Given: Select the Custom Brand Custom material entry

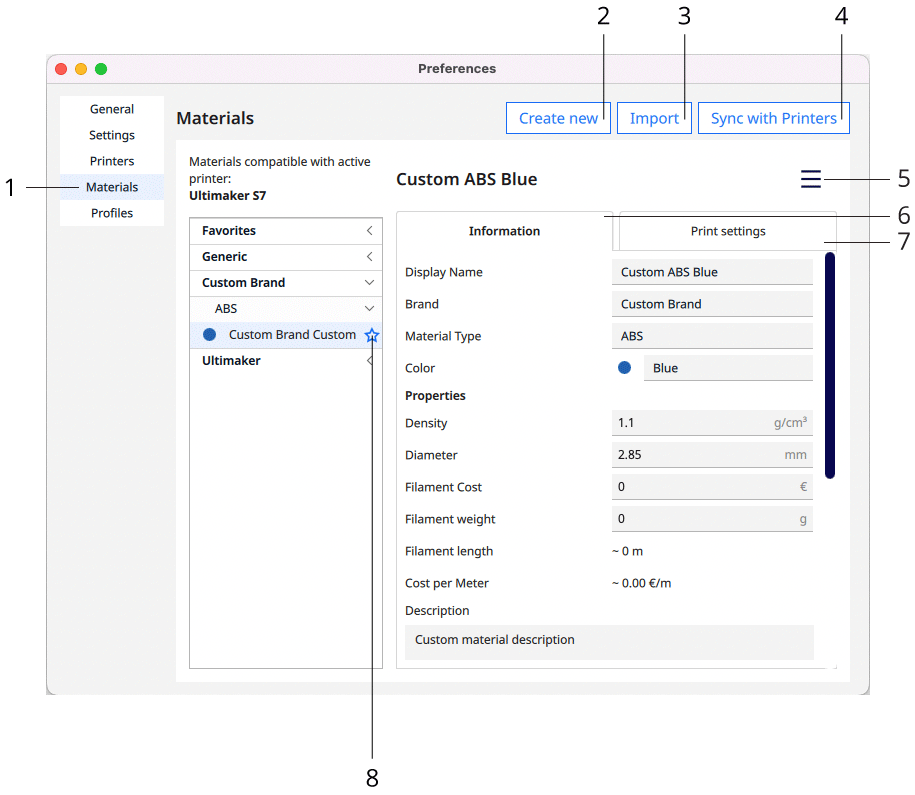Looking at the screenshot, I should tap(291, 335).
